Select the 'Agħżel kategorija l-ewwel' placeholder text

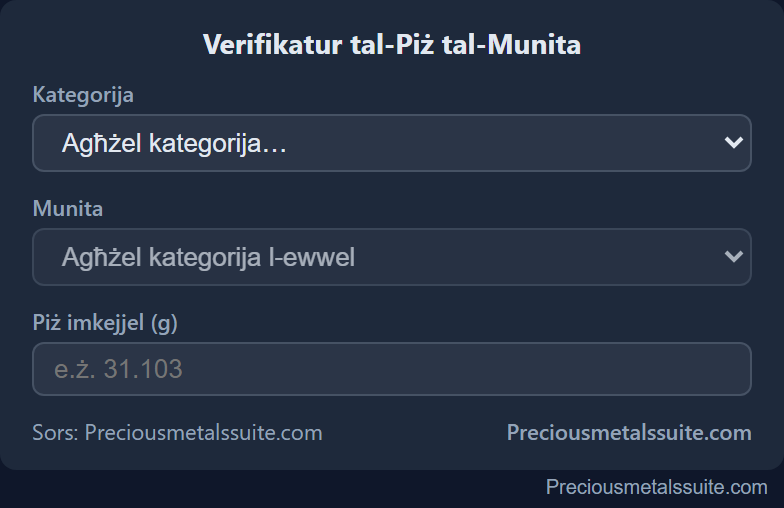pyautogui.click(x=208, y=258)
